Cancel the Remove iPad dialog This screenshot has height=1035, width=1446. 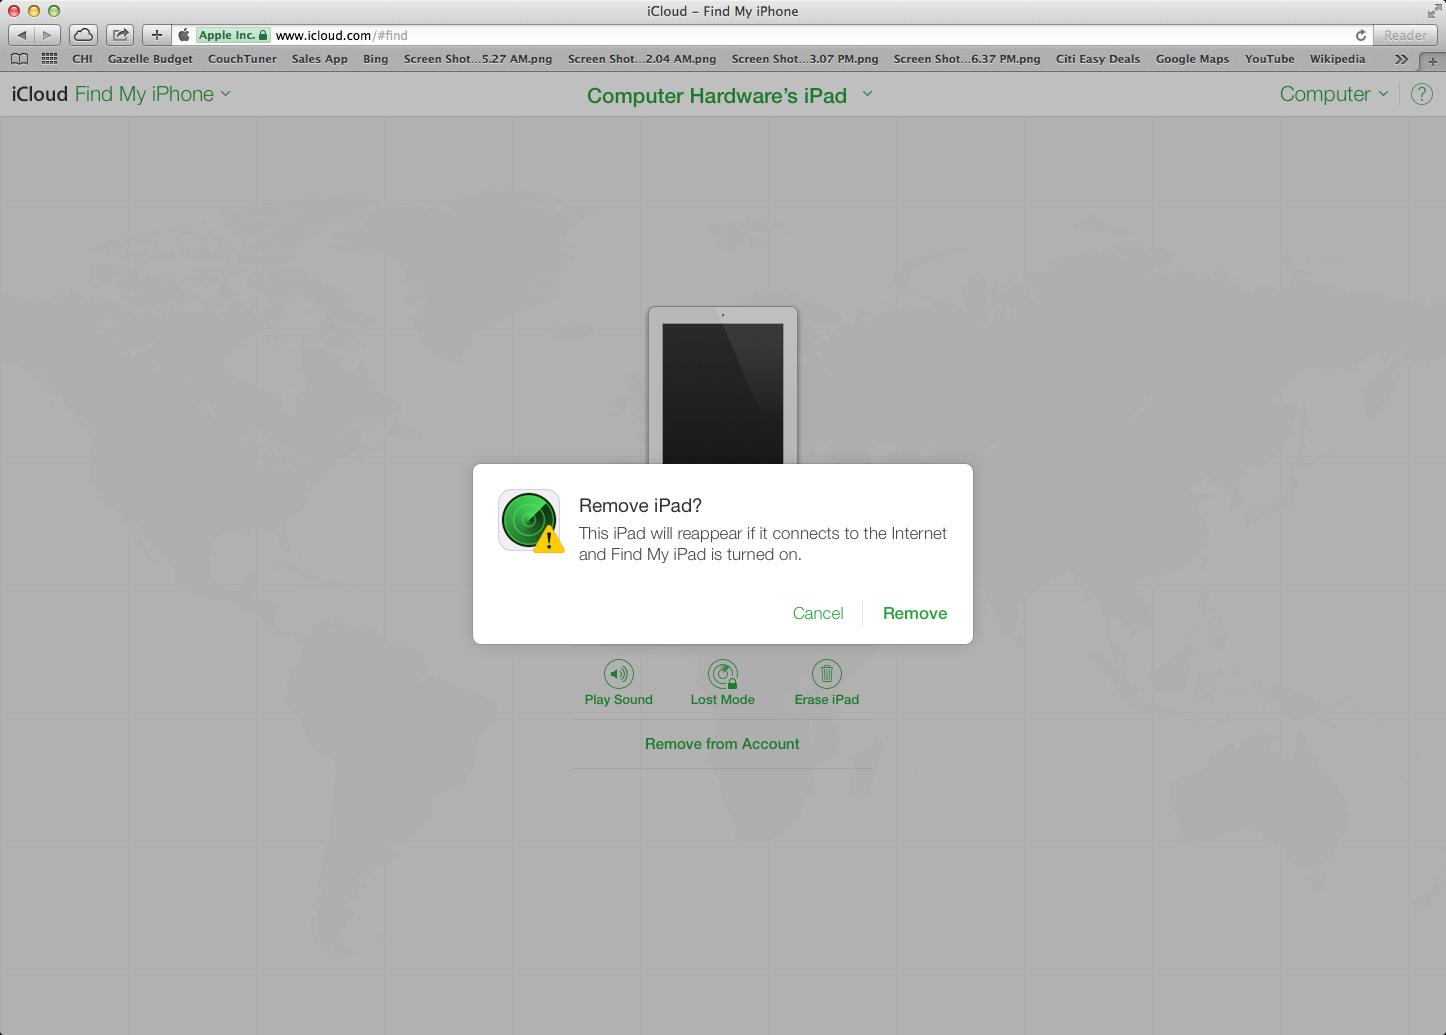pos(818,614)
